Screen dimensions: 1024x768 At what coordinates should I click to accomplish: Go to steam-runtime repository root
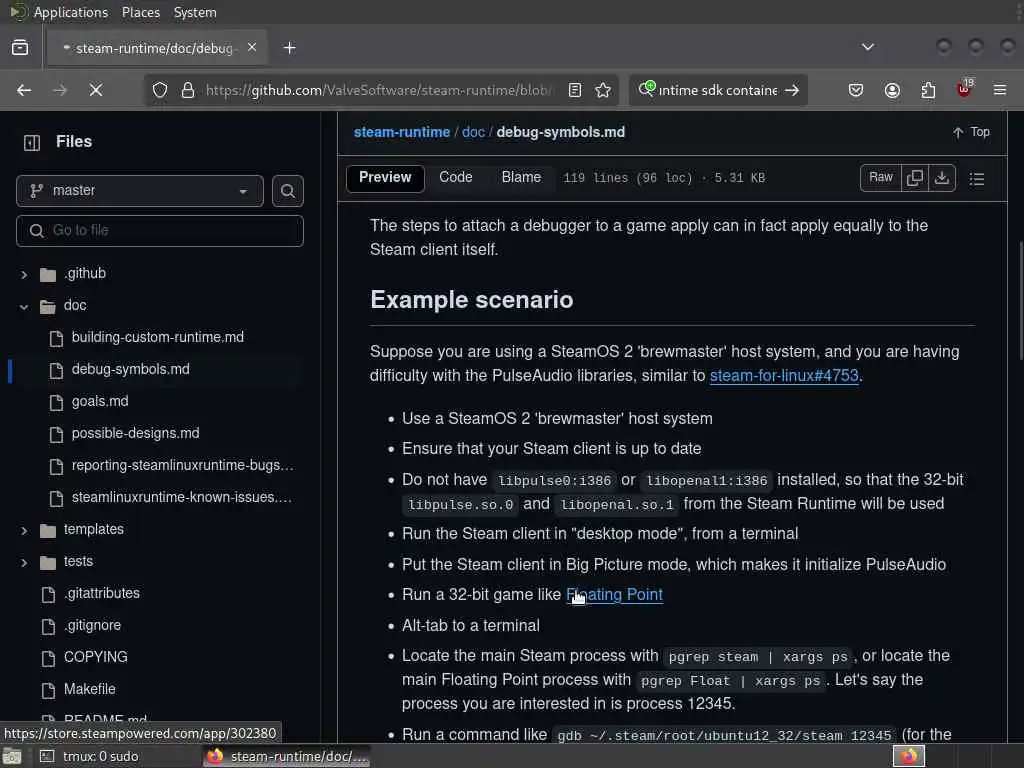pyautogui.click(x=402, y=132)
